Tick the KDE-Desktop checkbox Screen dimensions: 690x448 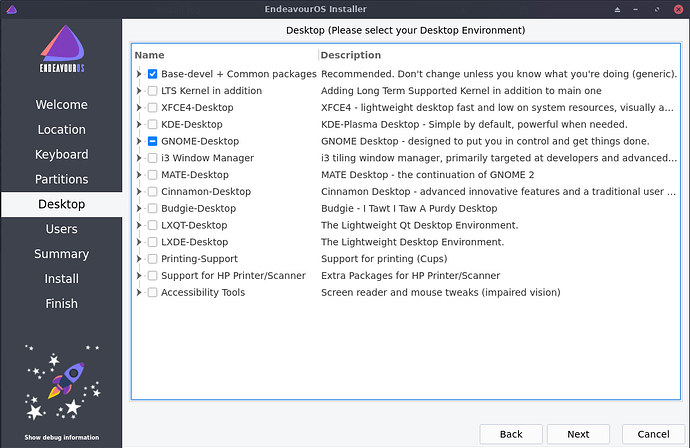pos(152,124)
